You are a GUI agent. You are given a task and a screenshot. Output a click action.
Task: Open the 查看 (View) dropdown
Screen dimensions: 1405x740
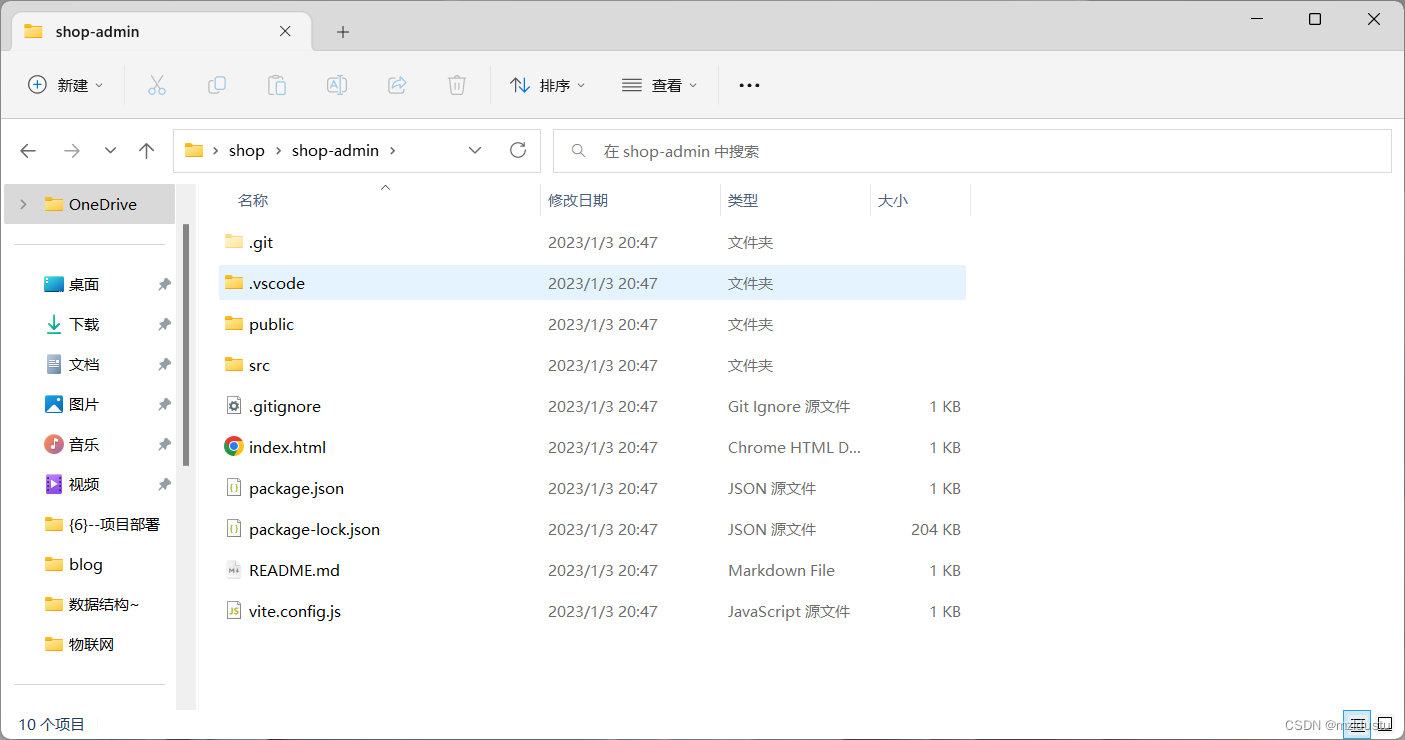click(x=659, y=85)
